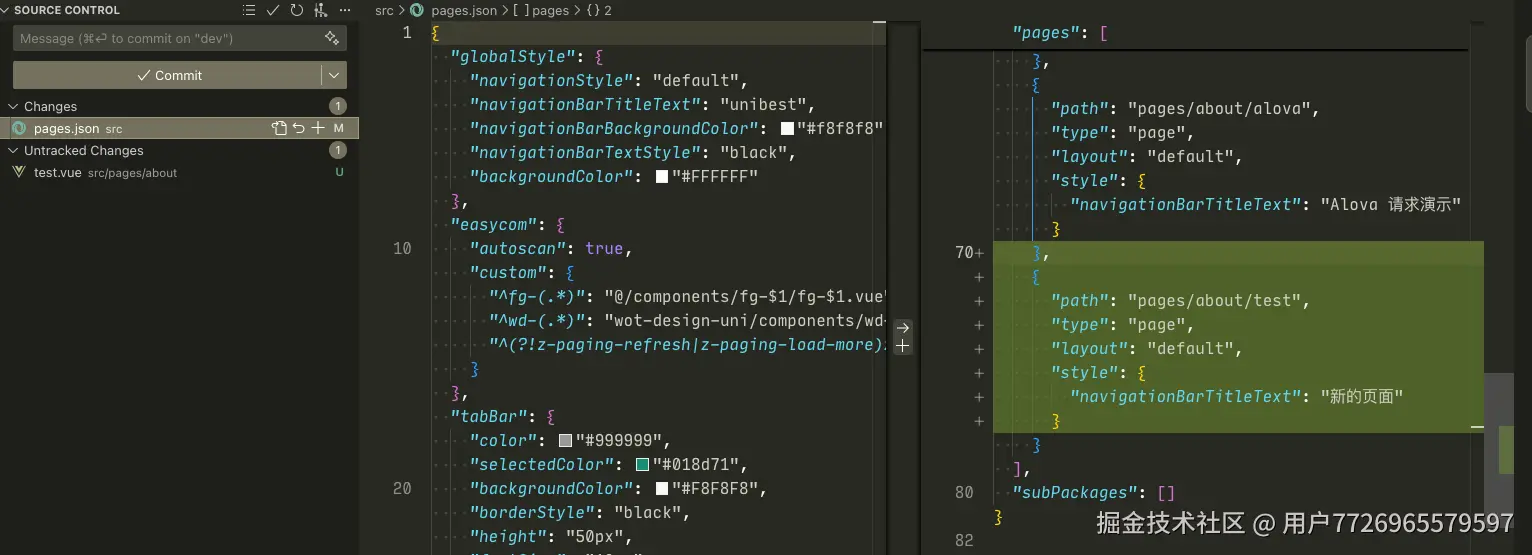
Task: Click line number 20 in left editor
Action: point(402,489)
